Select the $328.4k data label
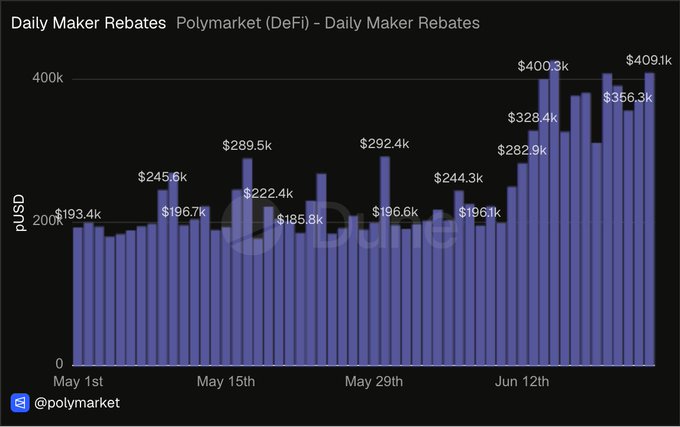 533,117
